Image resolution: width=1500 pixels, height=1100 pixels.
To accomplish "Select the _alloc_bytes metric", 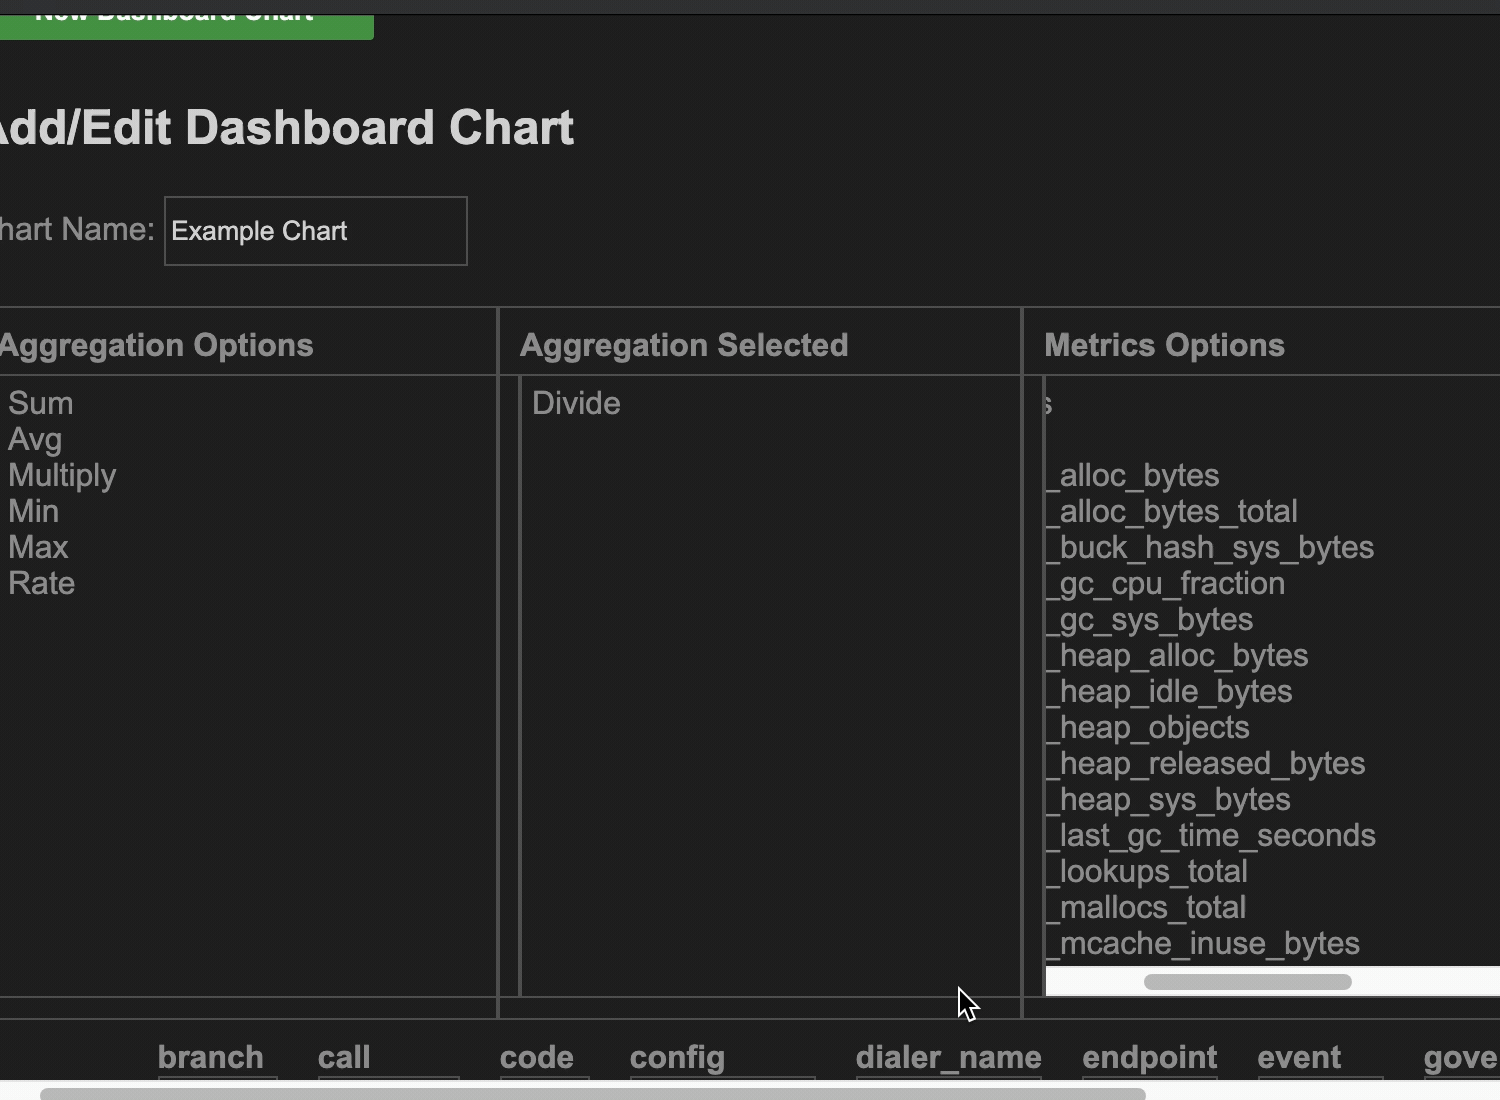I will pyautogui.click(x=1133, y=475).
